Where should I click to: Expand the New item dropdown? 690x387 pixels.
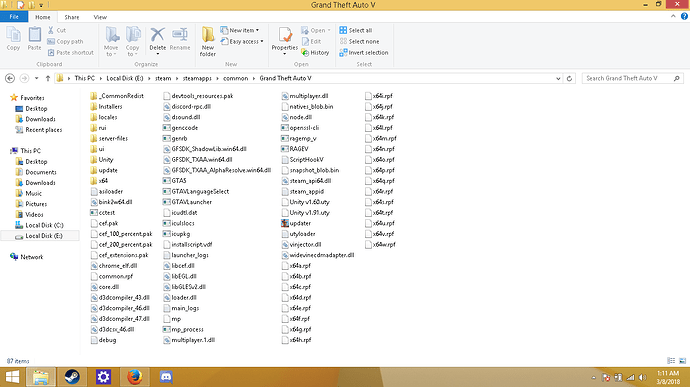257,30
